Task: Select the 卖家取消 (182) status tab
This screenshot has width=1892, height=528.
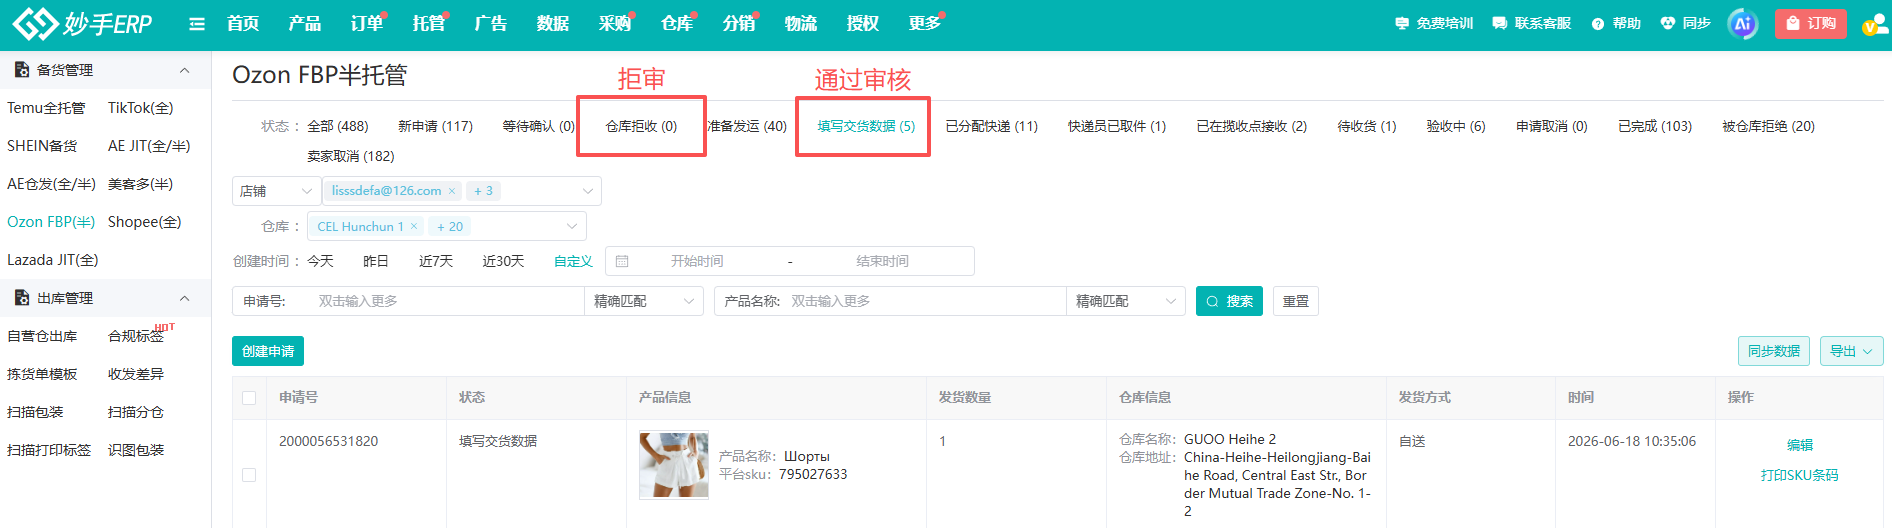Action: [351, 156]
